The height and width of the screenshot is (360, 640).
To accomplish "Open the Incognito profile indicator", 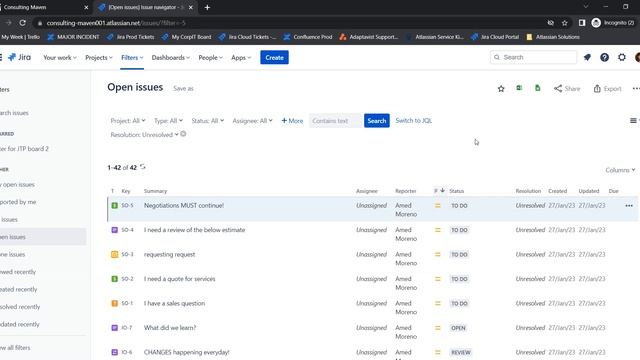I will (x=613, y=23).
